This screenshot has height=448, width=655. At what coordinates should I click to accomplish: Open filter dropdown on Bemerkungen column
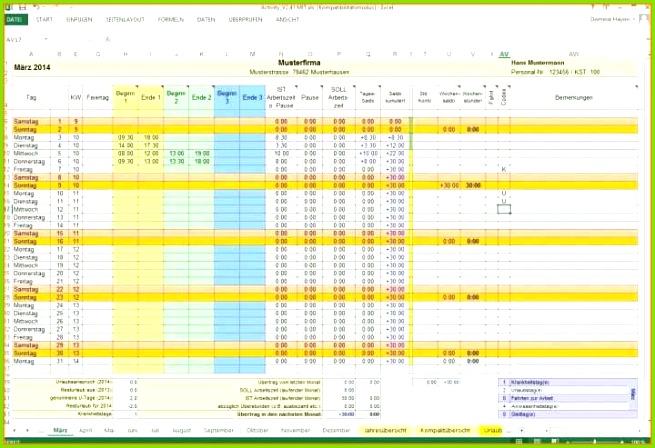pyautogui.click(x=636, y=87)
